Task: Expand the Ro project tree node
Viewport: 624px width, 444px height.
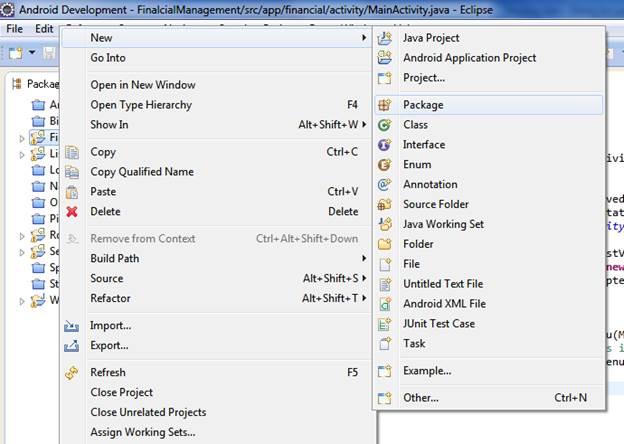Action: (22, 236)
